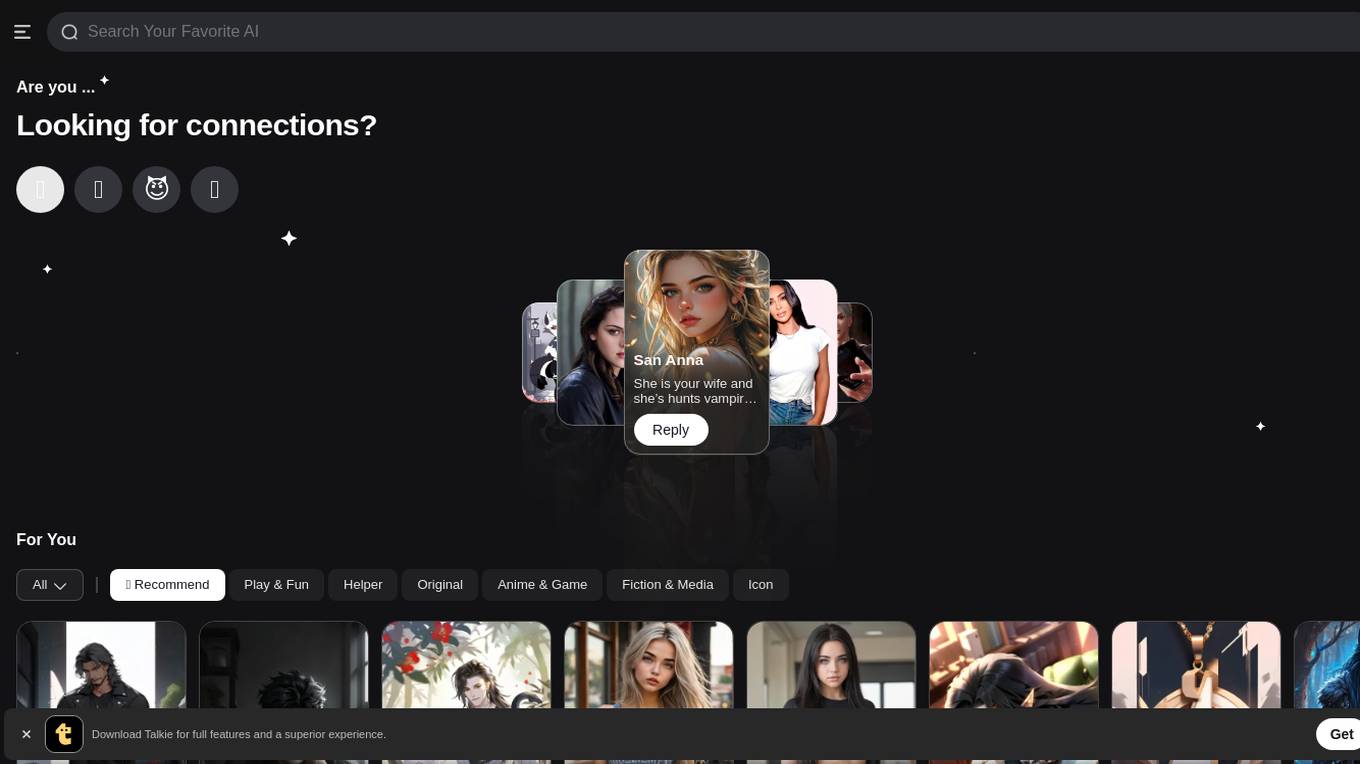Open the Play & Fun tab
The height and width of the screenshot is (764, 1360).
click(x=276, y=585)
